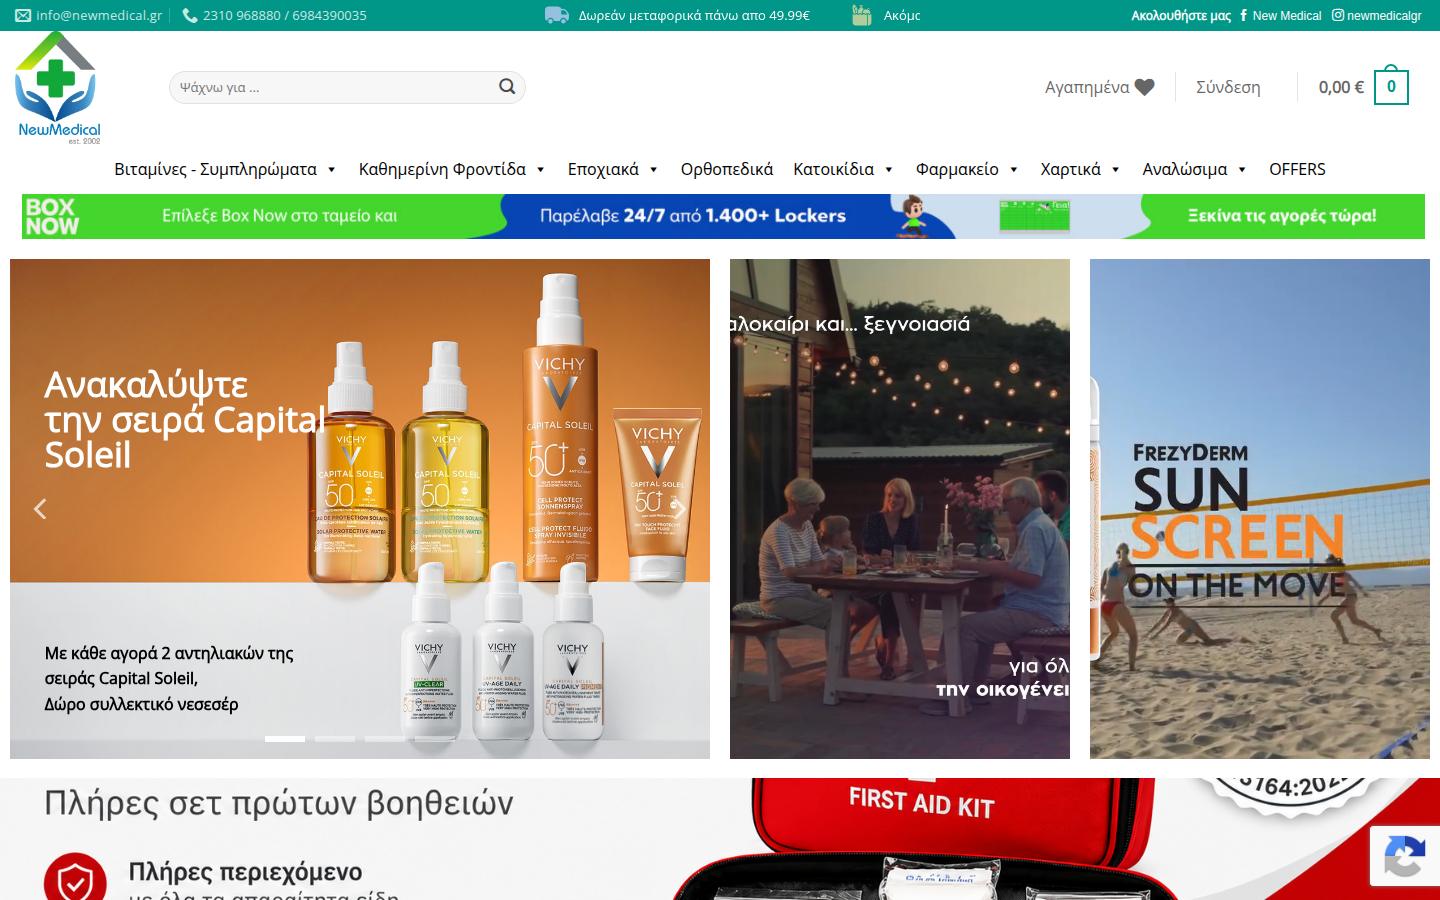Open the Frezyderm Sun Screen banner
The width and height of the screenshot is (1440, 900).
pos(1260,509)
